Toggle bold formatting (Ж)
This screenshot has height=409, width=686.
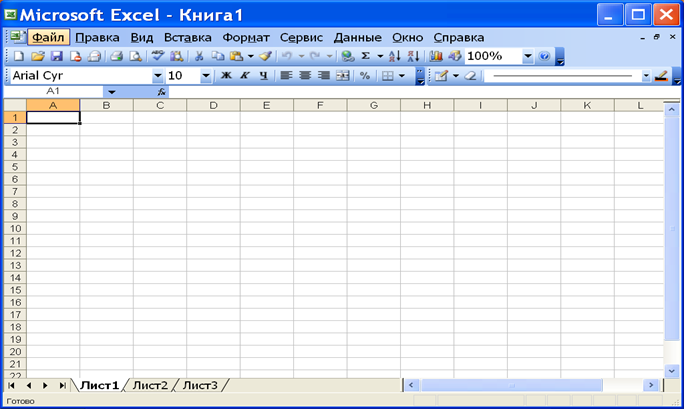[x=226, y=76]
